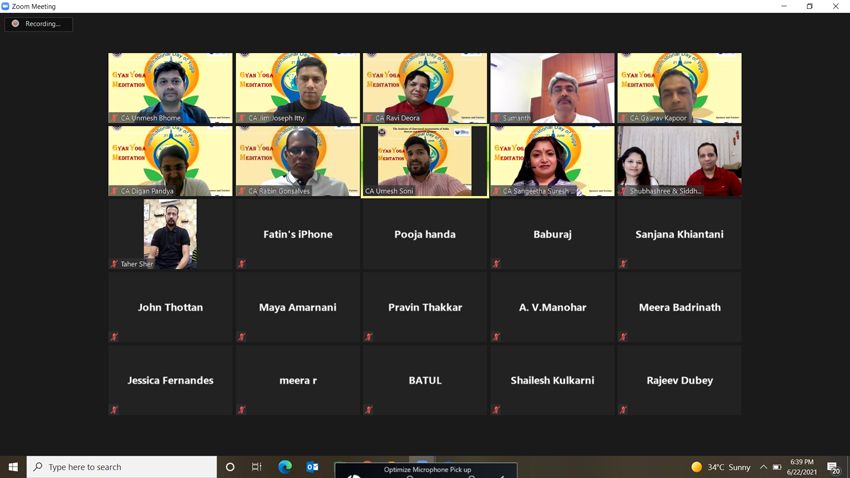Viewport: 850px width, 478px height.
Task: Click the muted mic icon on Sanjana Khiantani's tile
Action: pyautogui.click(x=623, y=264)
